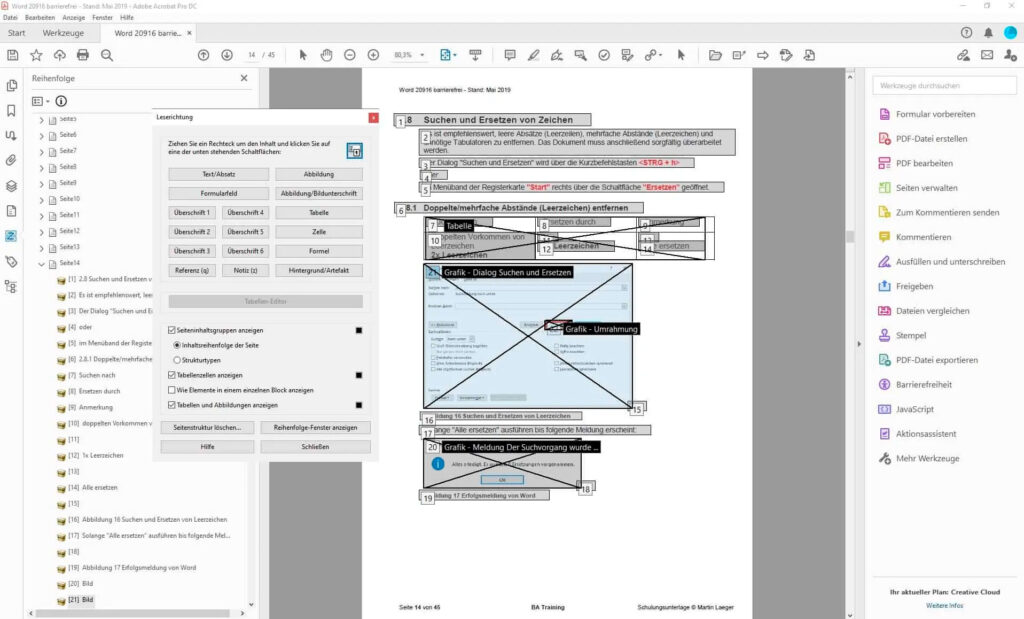Select Inhaltsreihenfolge der Seite radio
Viewport: 1024px width, 619px height.
point(177,345)
